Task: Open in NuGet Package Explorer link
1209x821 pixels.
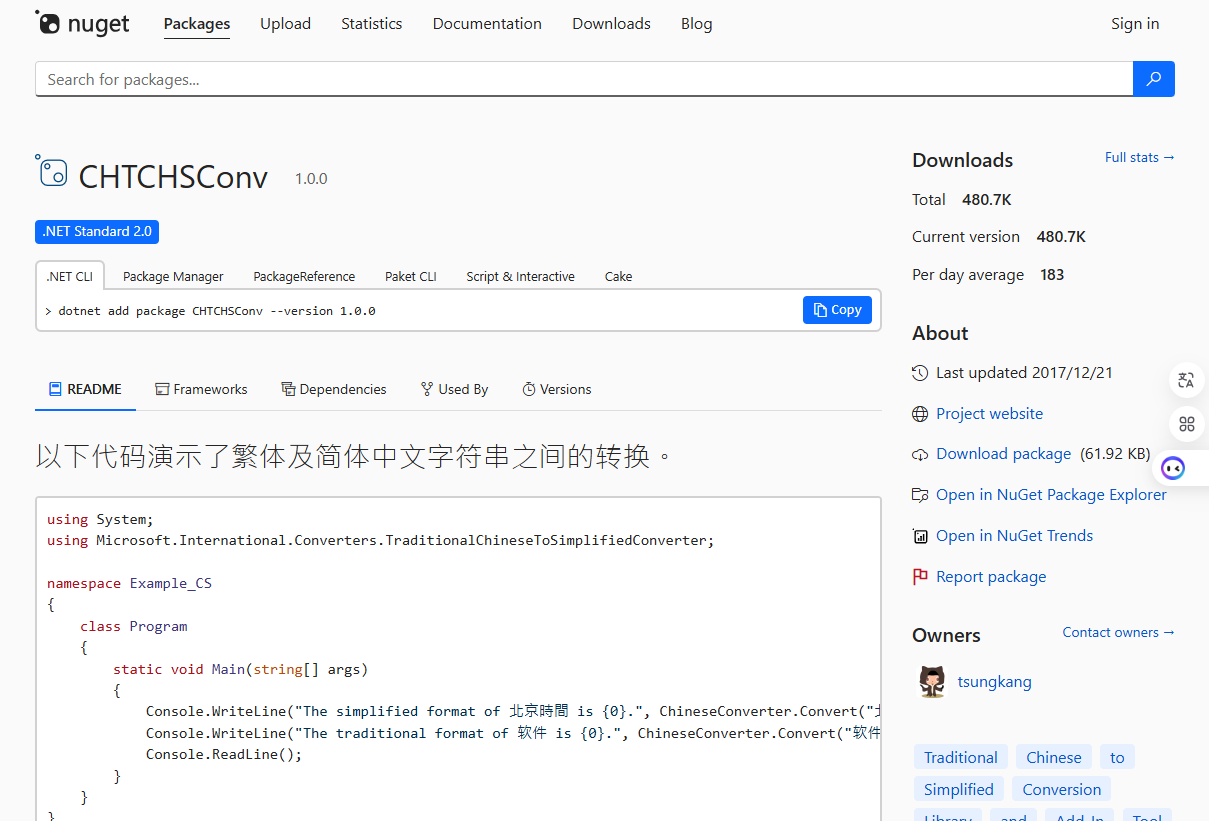Action: 1051,495
